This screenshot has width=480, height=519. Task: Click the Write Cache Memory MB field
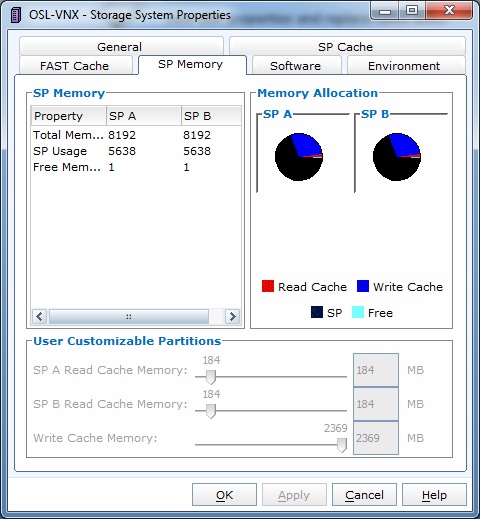pyautogui.click(x=376, y=438)
